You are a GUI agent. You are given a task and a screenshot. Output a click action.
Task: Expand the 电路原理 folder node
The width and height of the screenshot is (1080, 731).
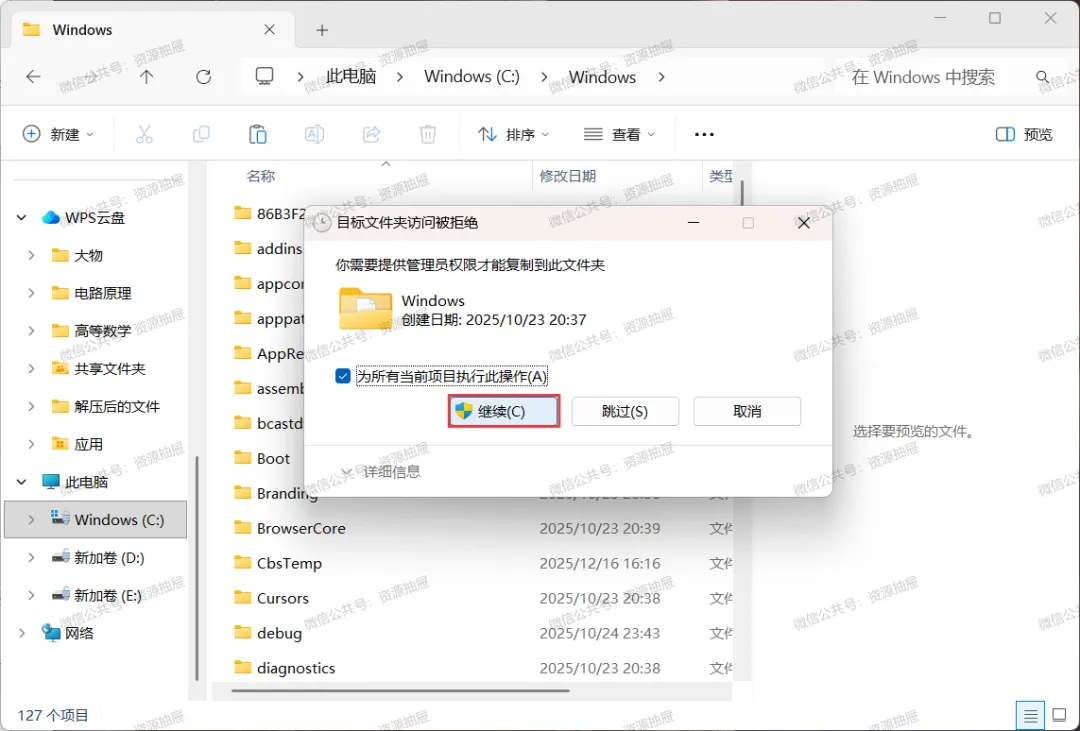point(31,293)
